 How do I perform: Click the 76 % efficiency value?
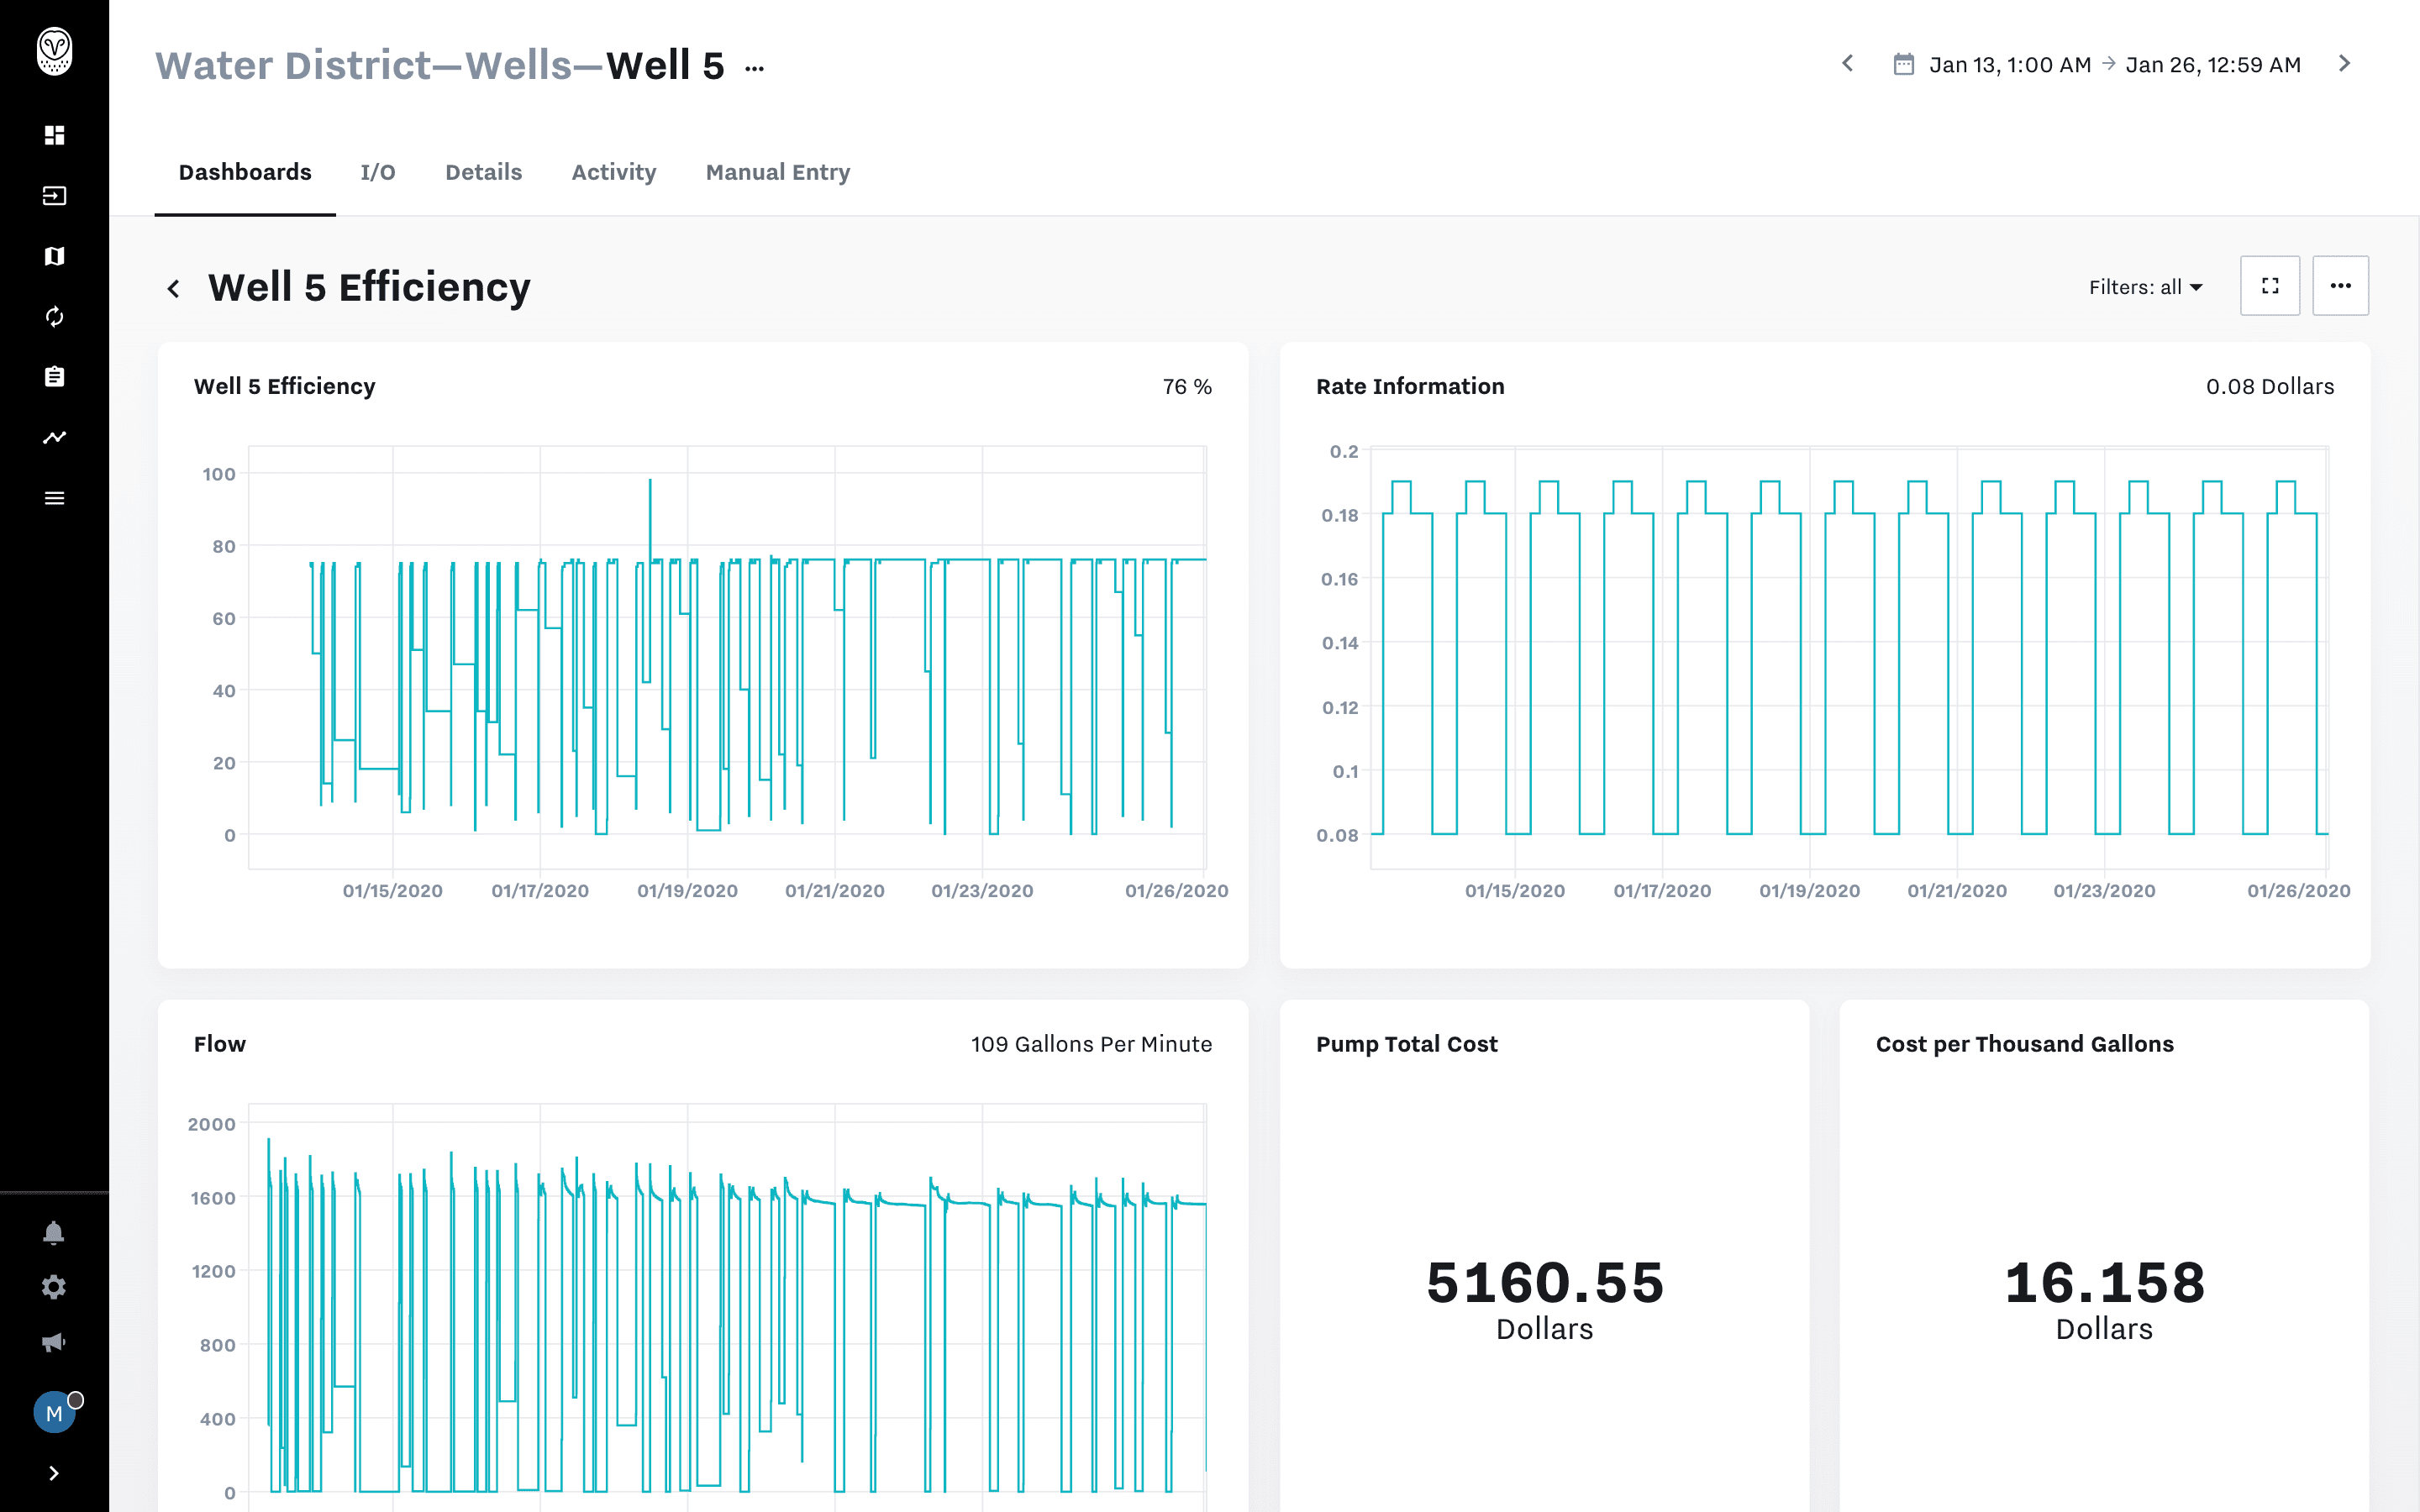1187,387
